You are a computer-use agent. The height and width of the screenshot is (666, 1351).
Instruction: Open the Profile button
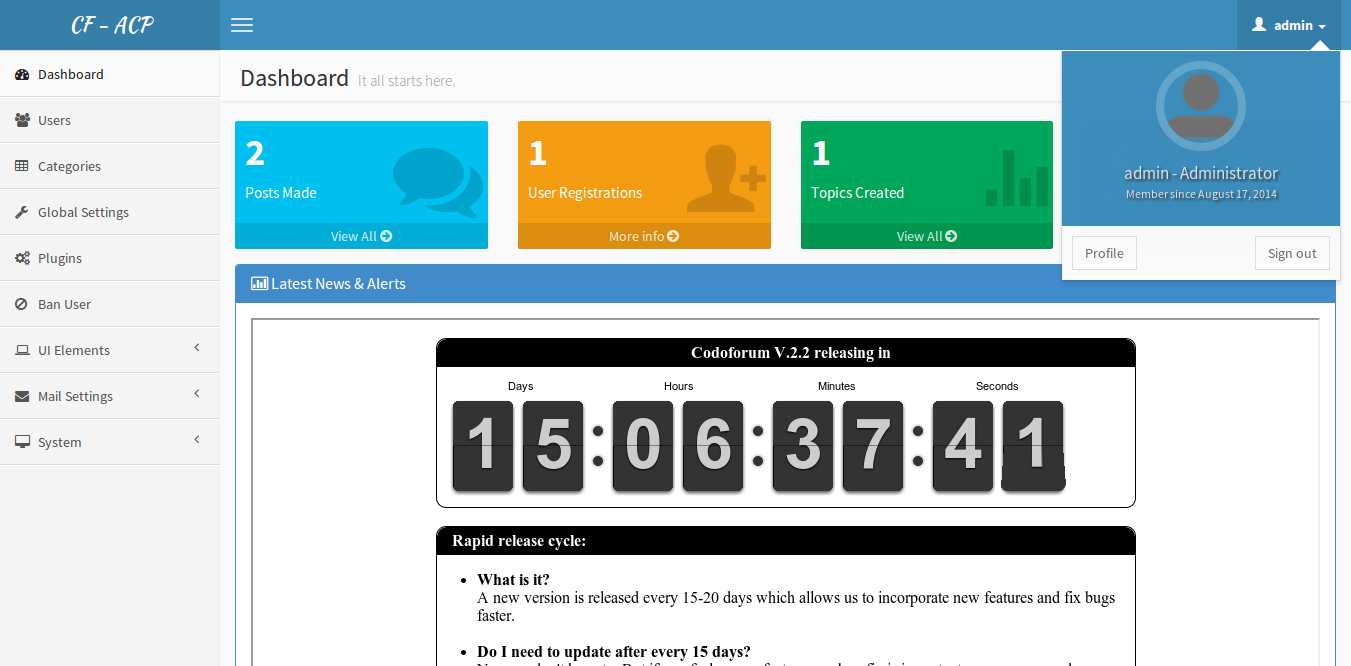(1104, 253)
